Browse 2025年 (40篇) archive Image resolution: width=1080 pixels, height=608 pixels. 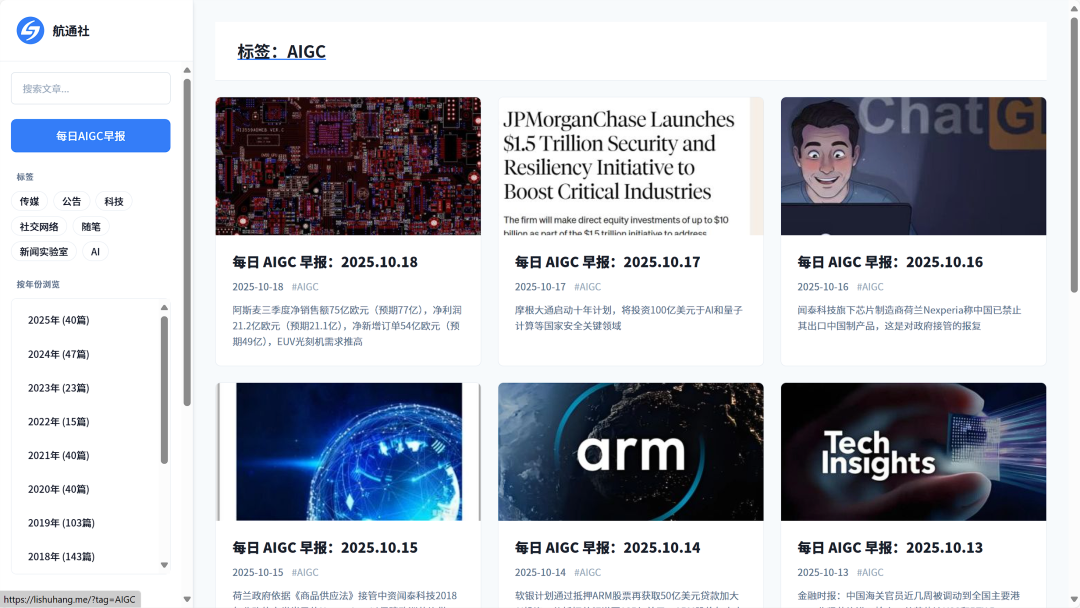[x=58, y=320]
